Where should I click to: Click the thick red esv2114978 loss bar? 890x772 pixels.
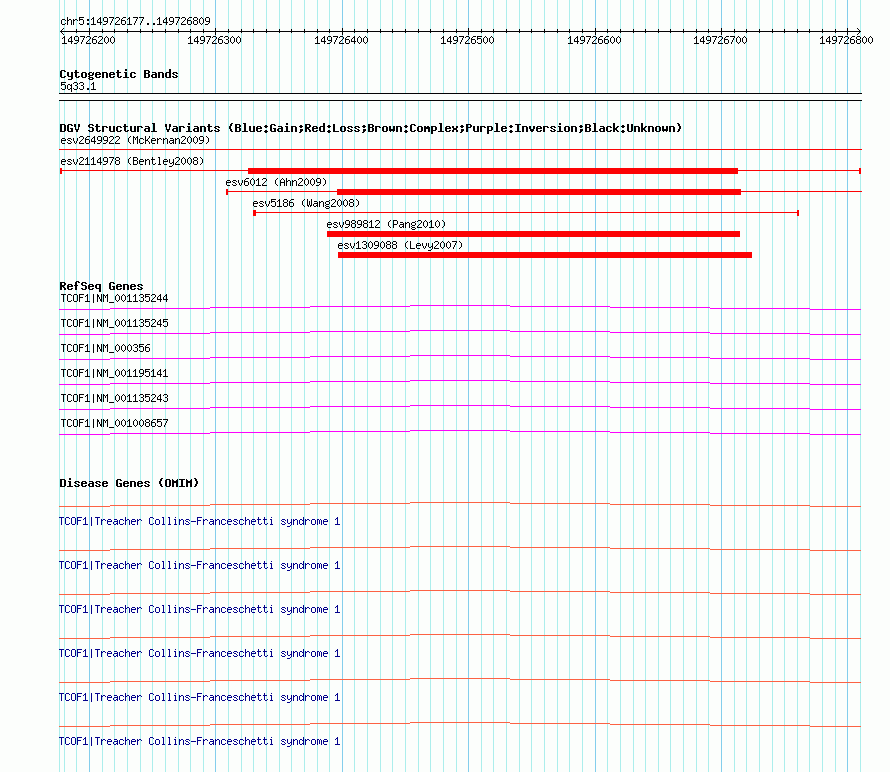tap(493, 171)
